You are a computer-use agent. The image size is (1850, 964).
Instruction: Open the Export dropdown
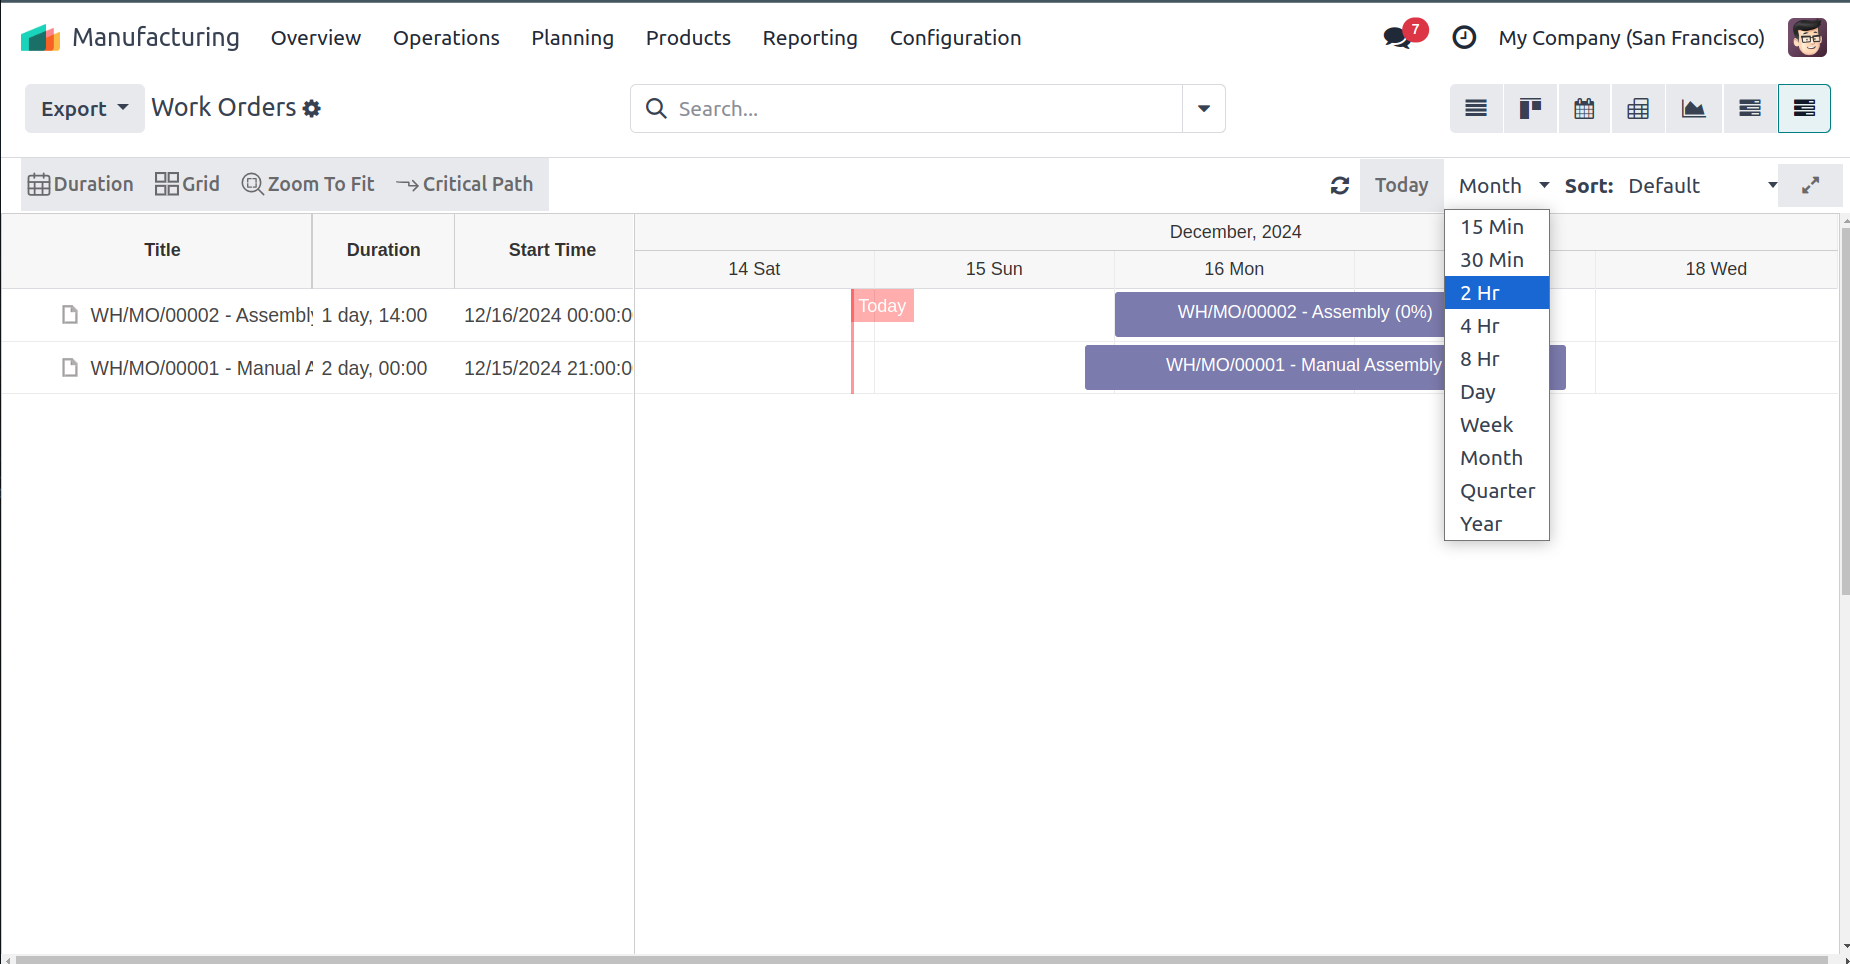pyautogui.click(x=84, y=109)
